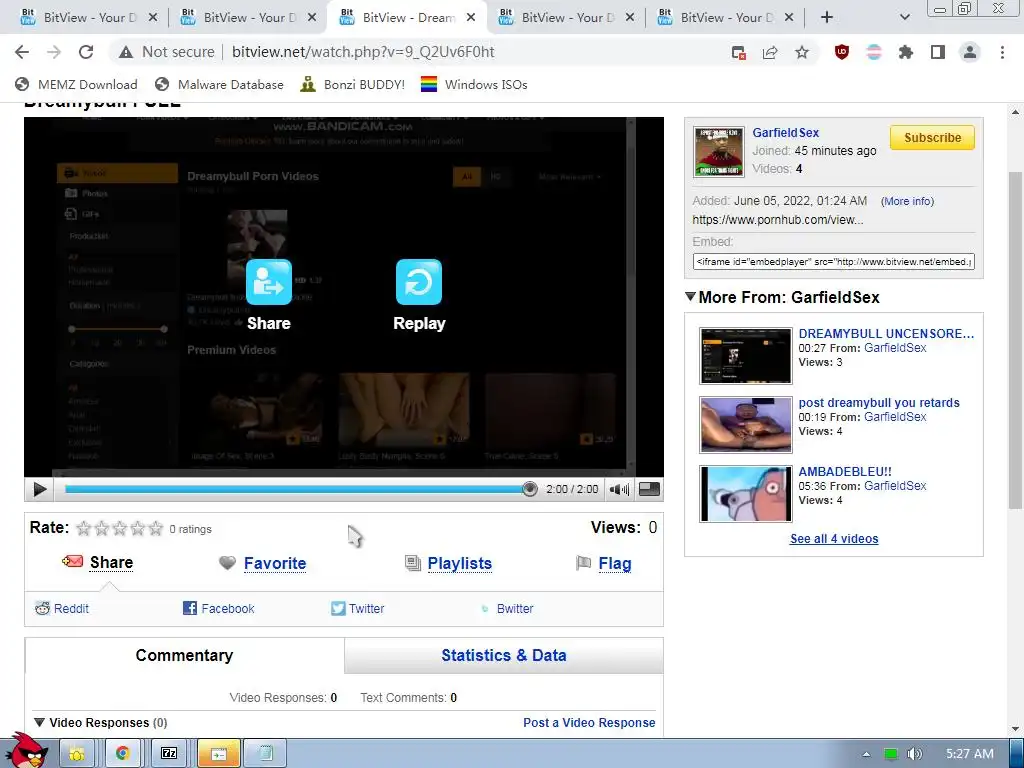Bookmark this page with the star icon
The width and height of the screenshot is (1024, 768).
[x=802, y=52]
